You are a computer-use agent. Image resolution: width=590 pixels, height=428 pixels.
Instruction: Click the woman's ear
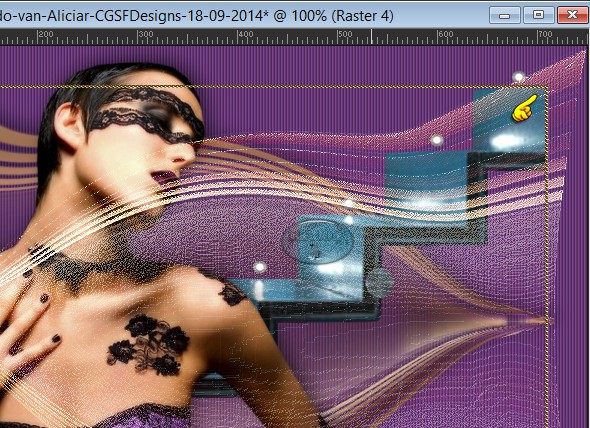(70, 122)
